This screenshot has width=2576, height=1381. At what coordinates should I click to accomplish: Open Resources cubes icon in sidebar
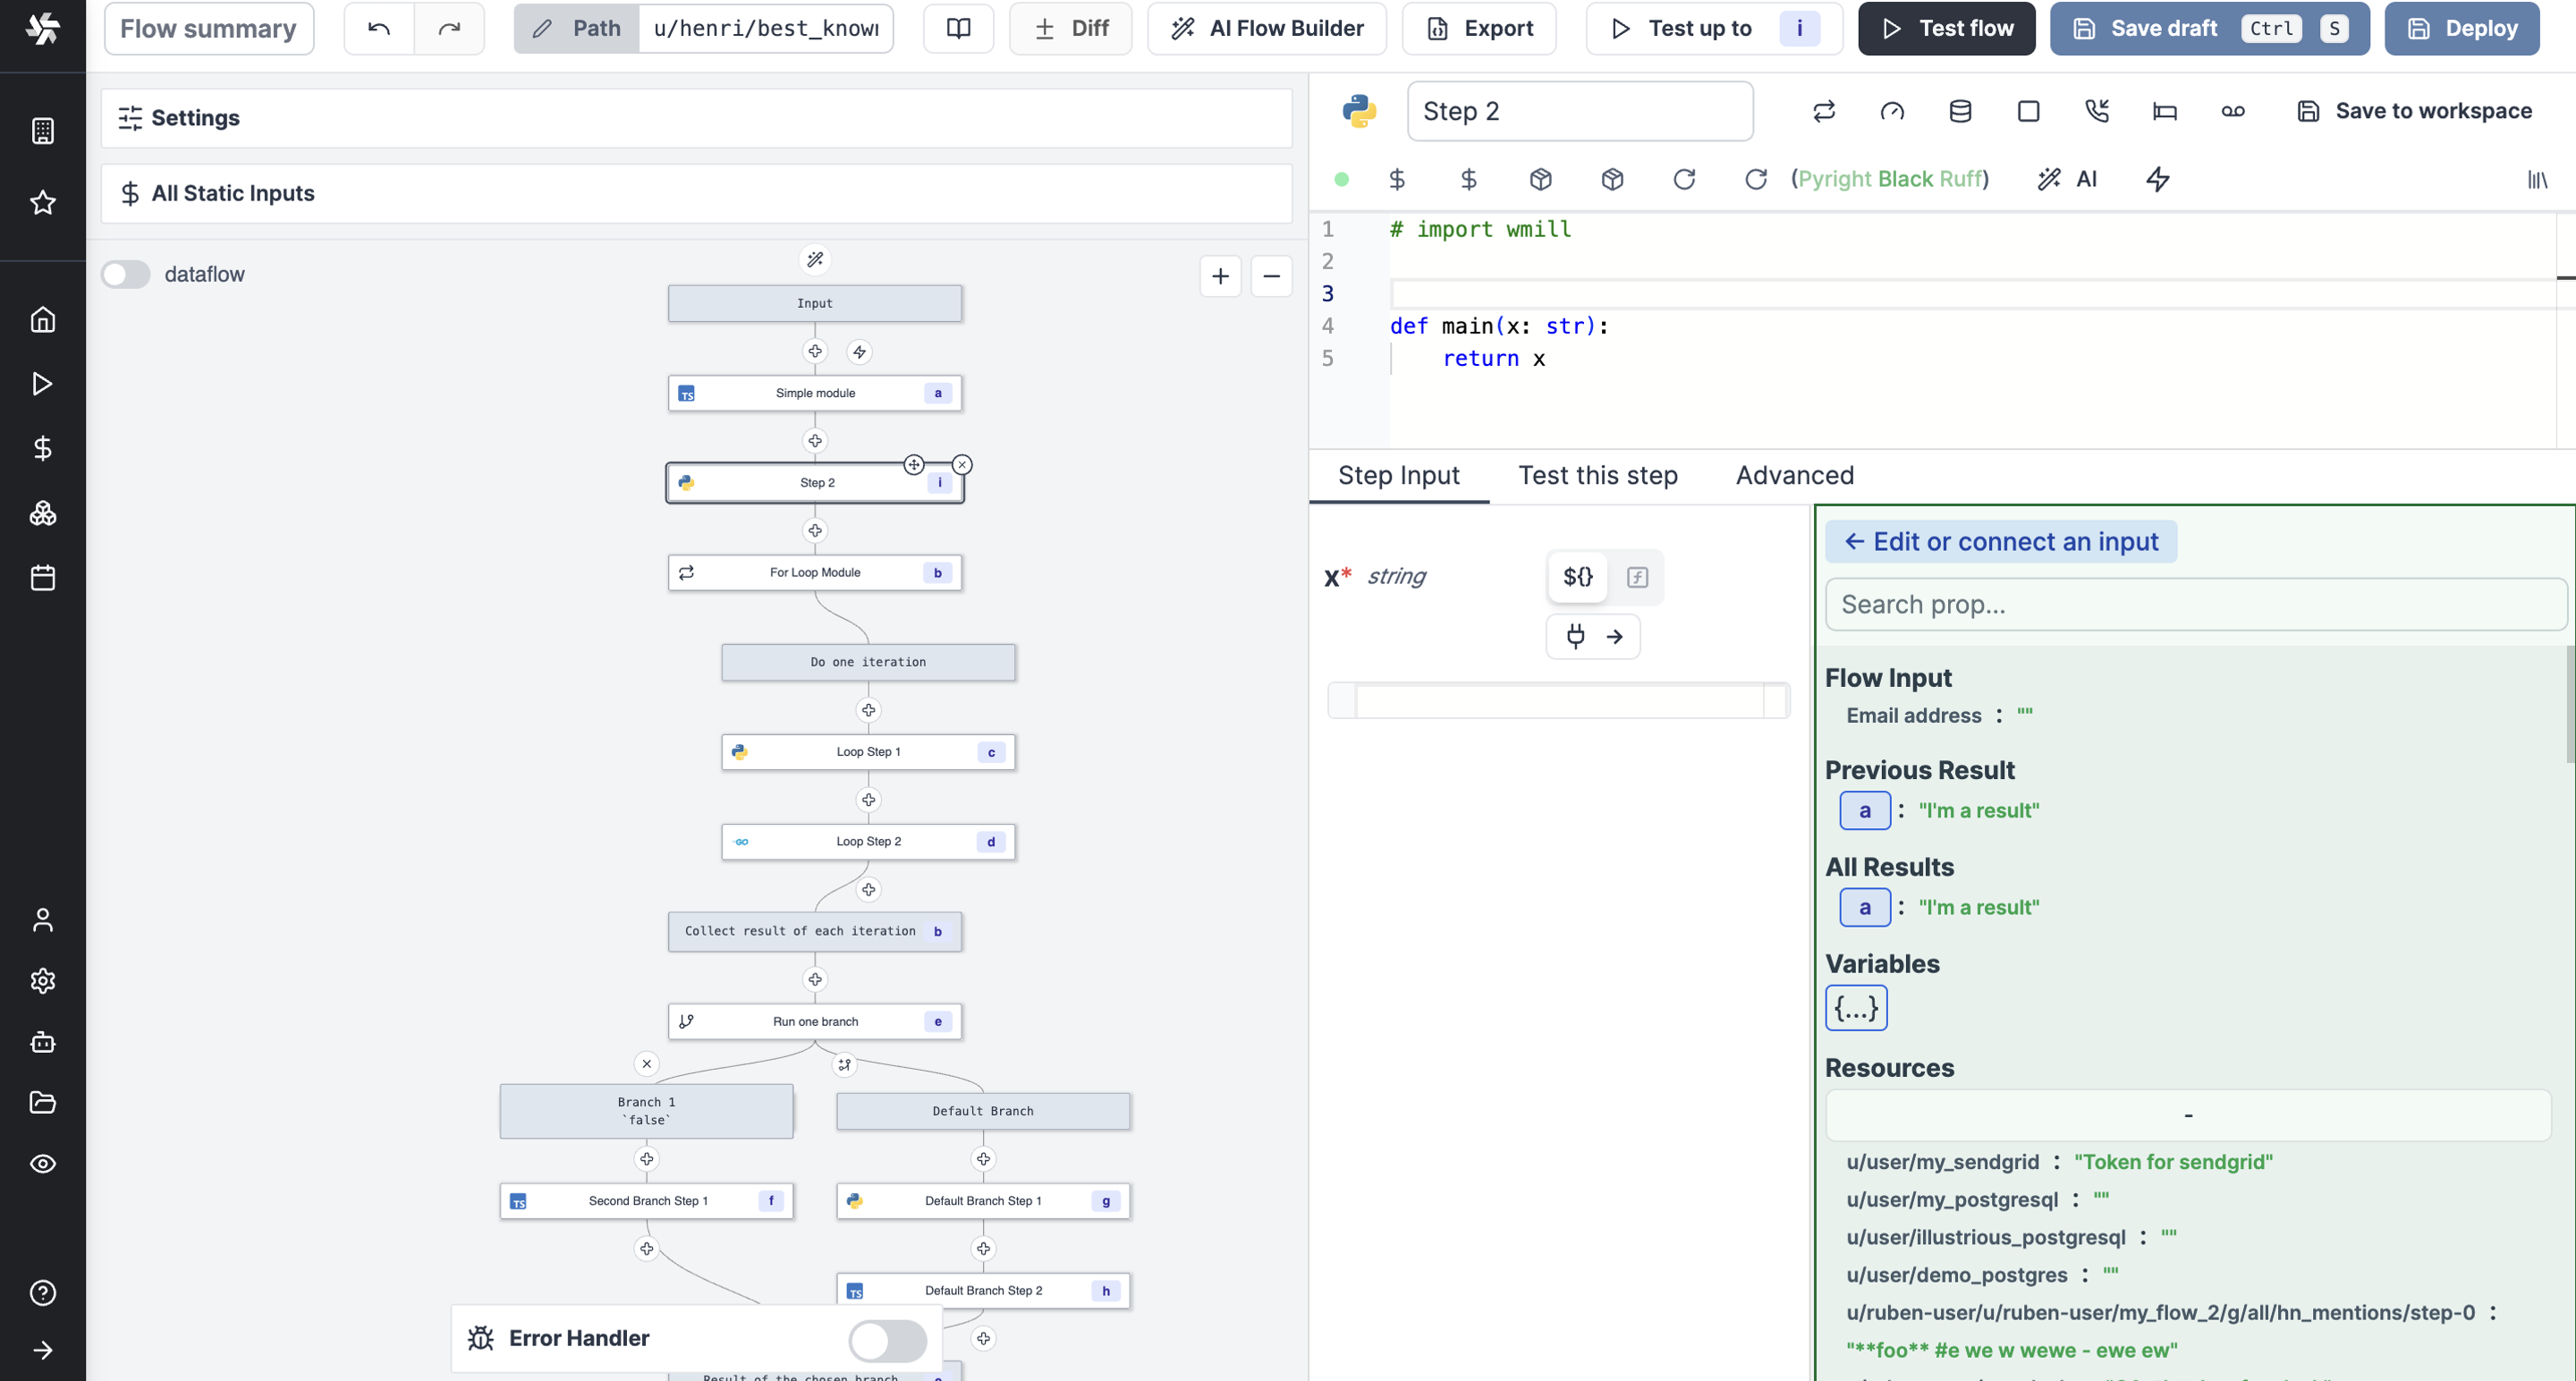(42, 513)
